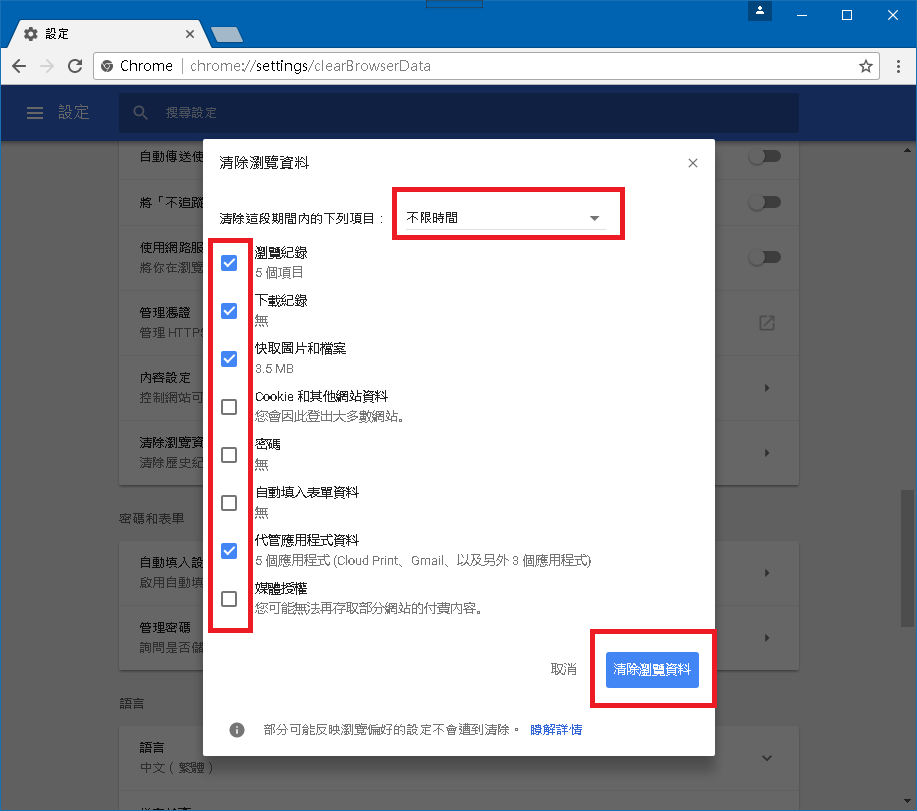The height and width of the screenshot is (811, 917).
Task: Bookmark this page with the star icon
Action: point(866,66)
